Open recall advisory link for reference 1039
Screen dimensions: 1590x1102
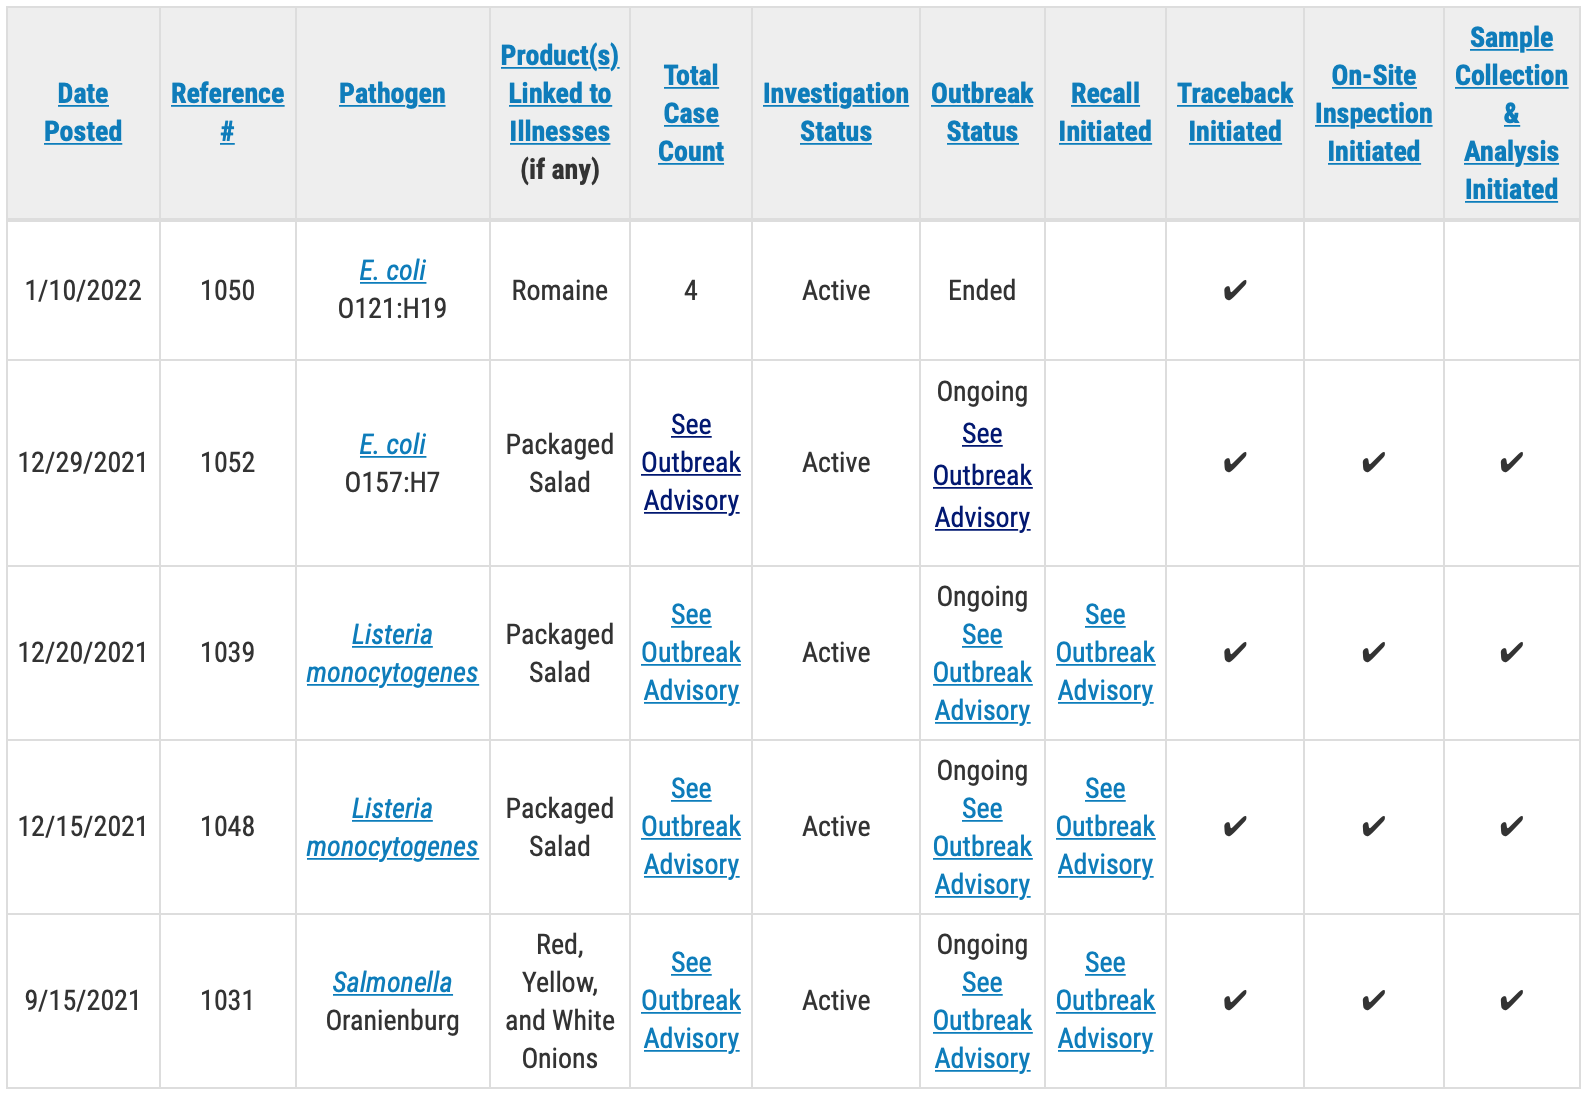(1105, 652)
